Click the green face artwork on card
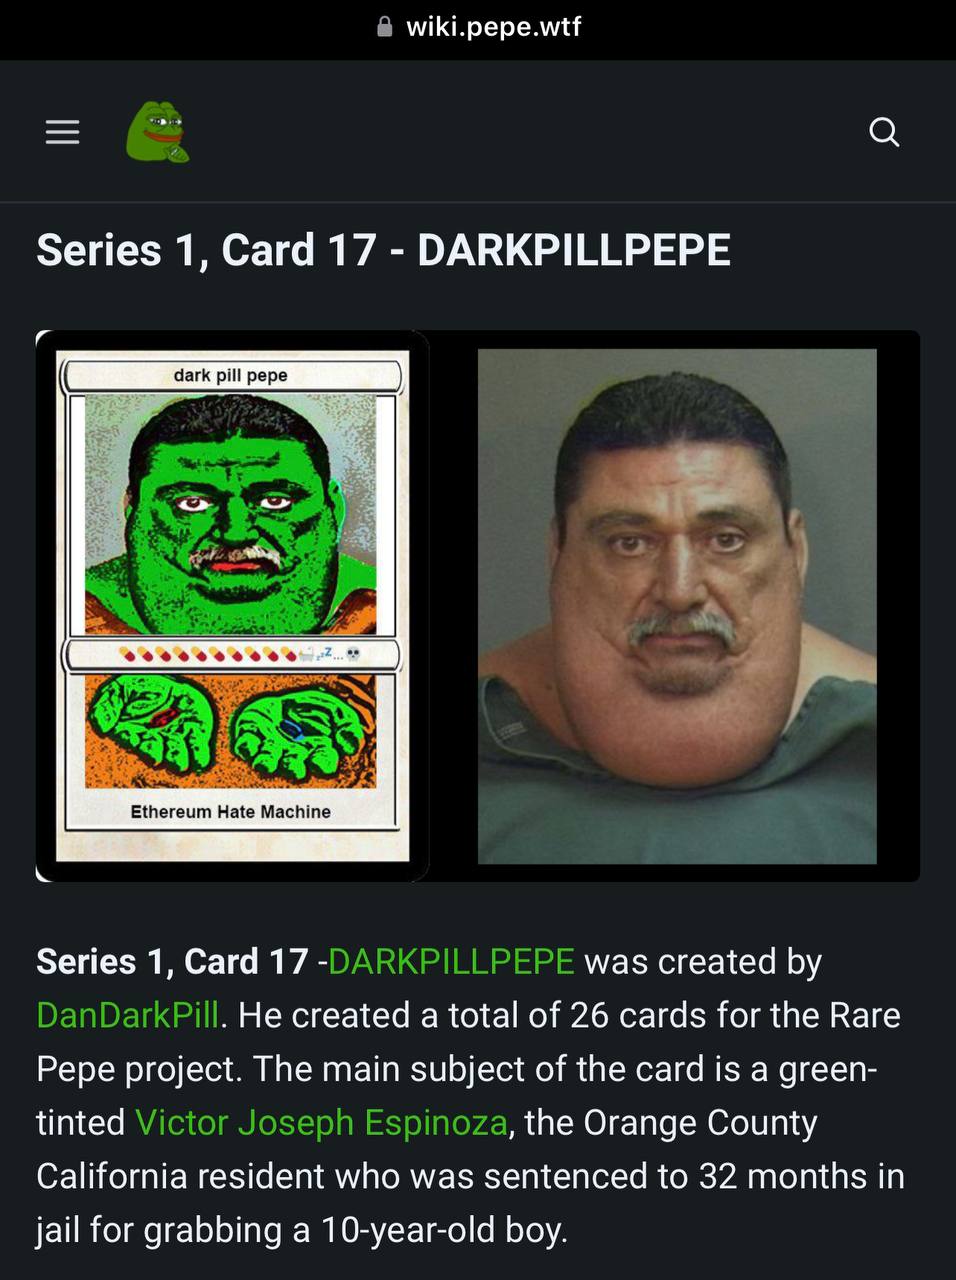This screenshot has width=956, height=1280. [x=231, y=514]
